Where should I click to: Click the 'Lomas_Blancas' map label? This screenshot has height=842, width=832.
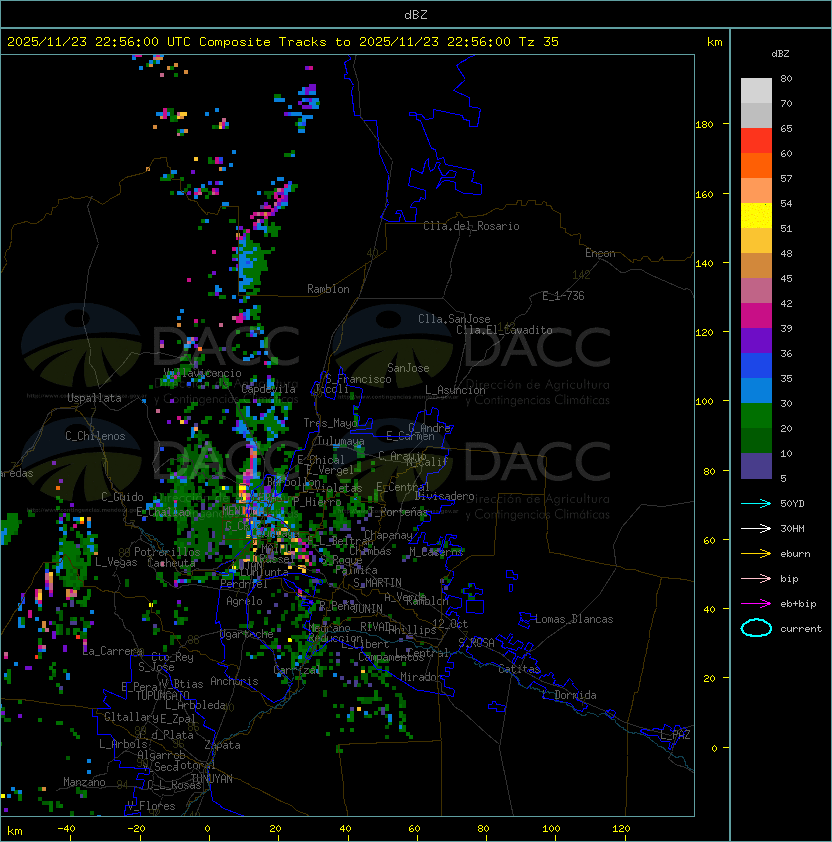574,619
